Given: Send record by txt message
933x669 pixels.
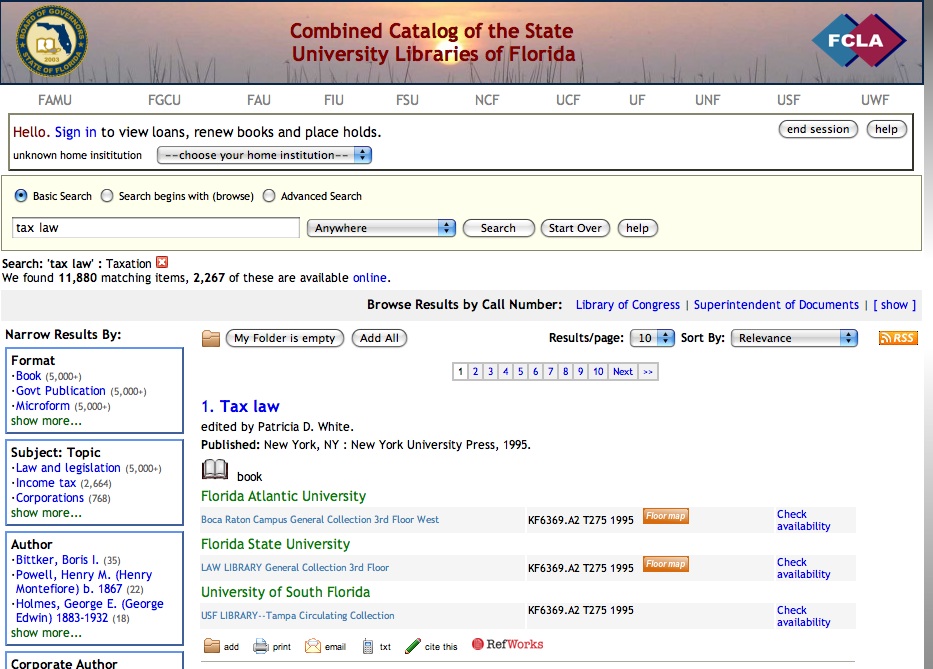Looking at the screenshot, I should pos(377,646).
